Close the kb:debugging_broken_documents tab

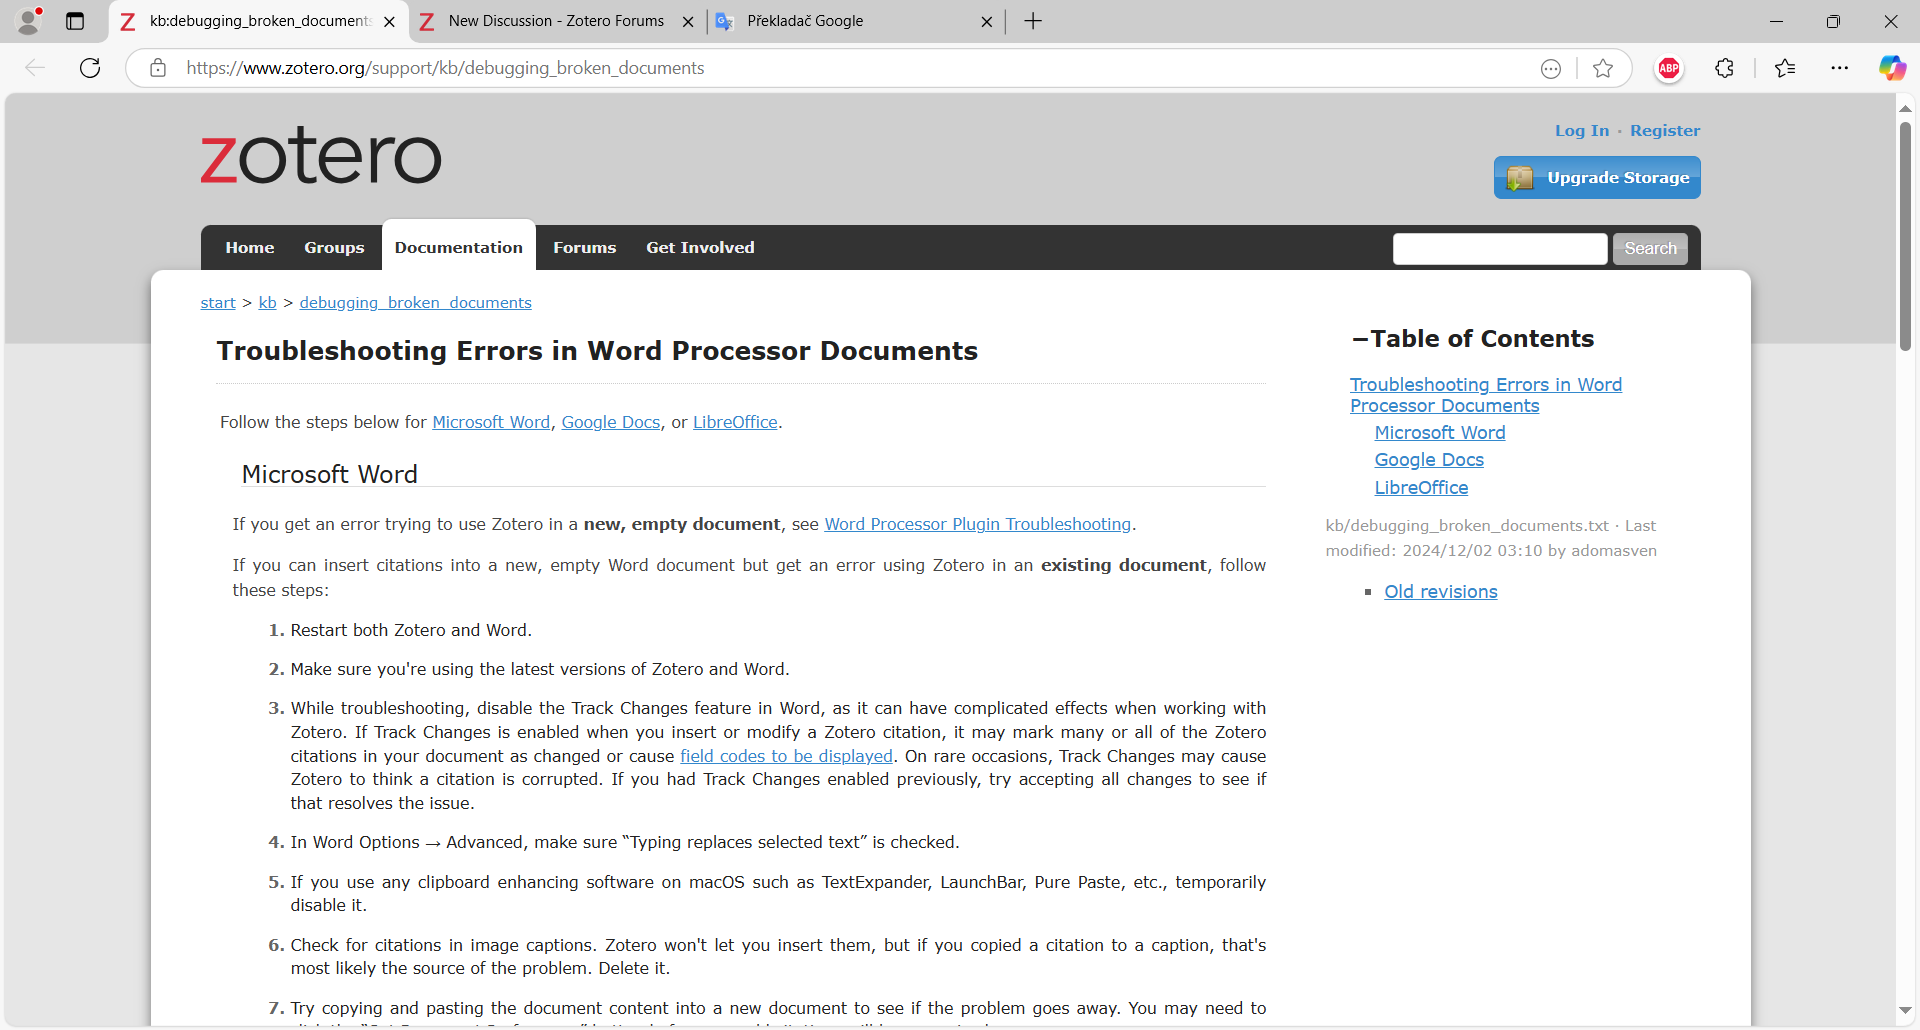point(389,21)
